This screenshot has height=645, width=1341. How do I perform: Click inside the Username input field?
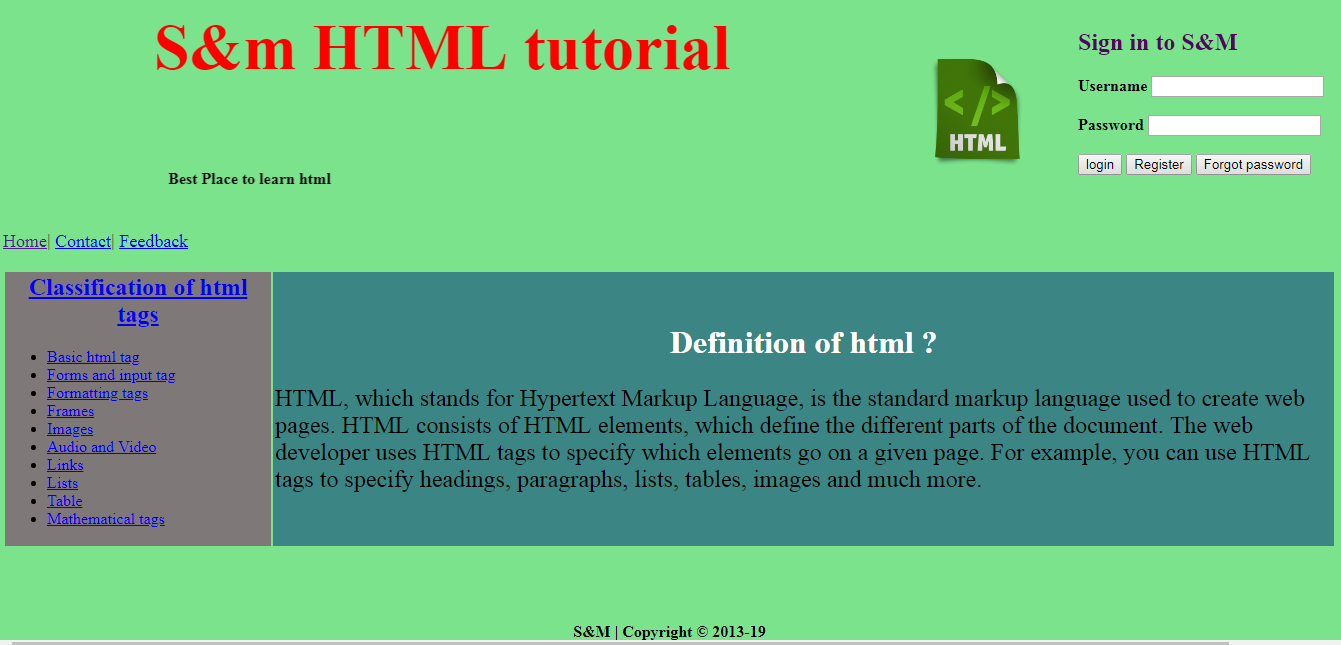[x=1236, y=86]
